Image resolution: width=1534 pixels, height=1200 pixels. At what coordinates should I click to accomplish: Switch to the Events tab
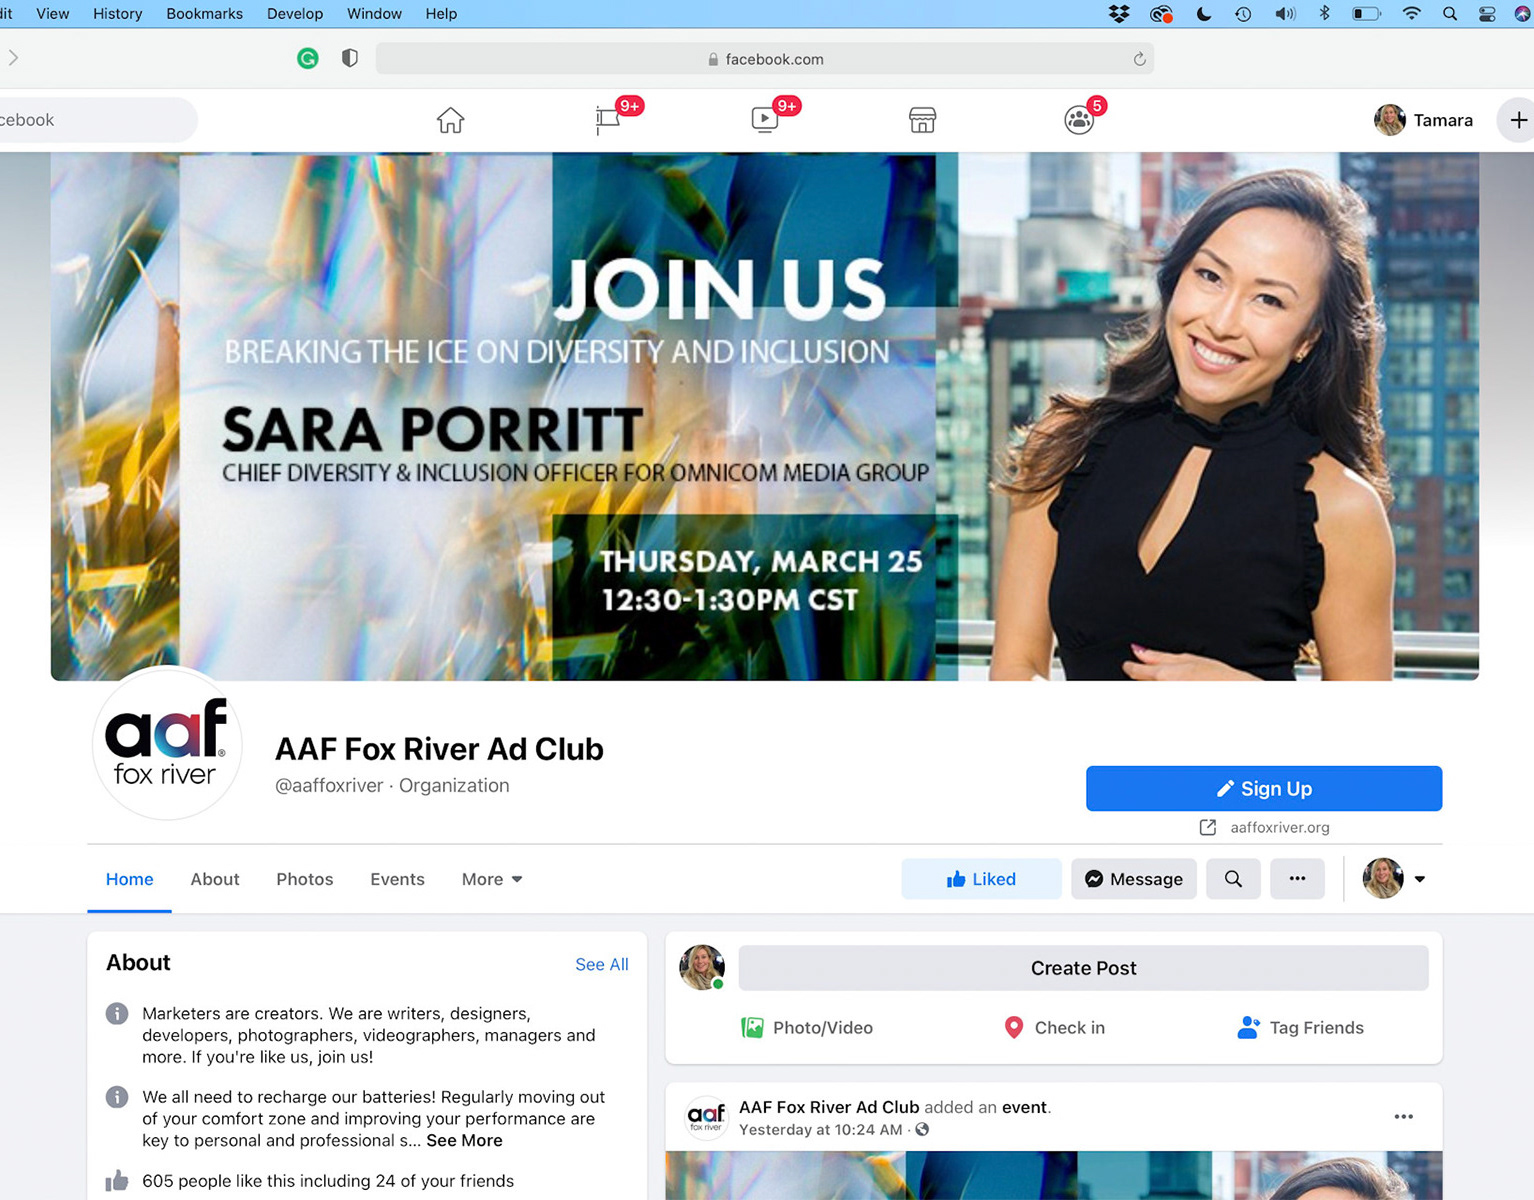coord(397,879)
